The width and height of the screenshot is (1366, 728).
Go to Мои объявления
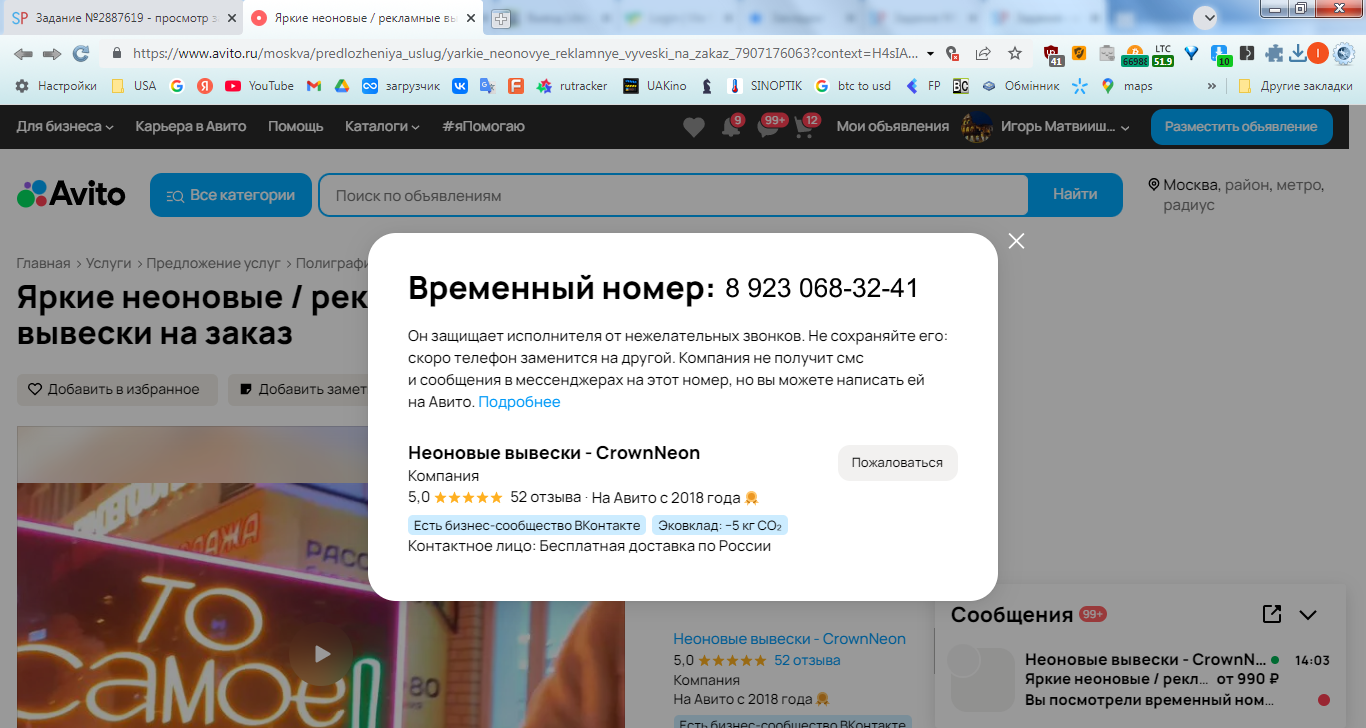(x=892, y=127)
